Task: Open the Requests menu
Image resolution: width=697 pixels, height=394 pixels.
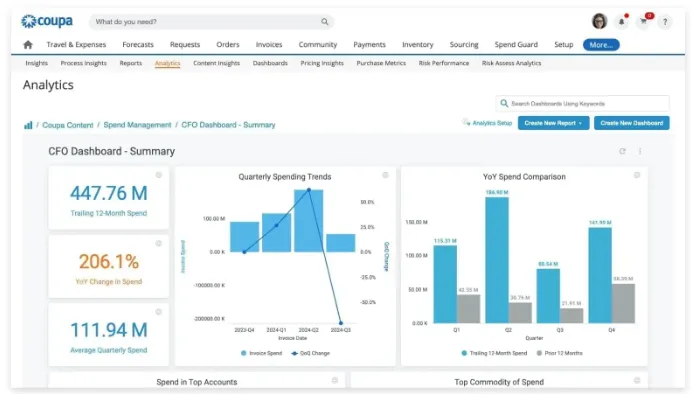Action: [x=185, y=44]
